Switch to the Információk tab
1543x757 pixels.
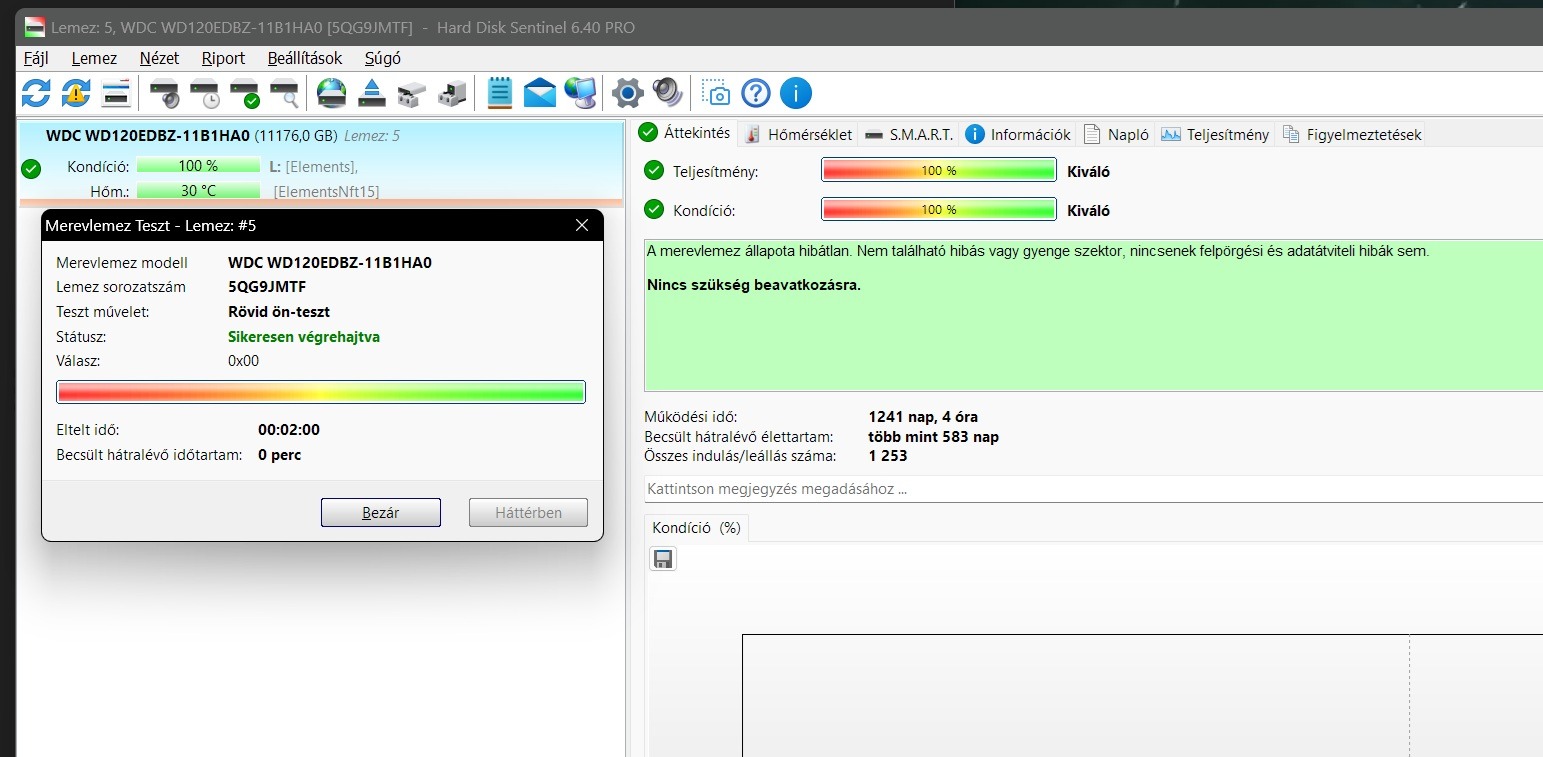point(1018,134)
